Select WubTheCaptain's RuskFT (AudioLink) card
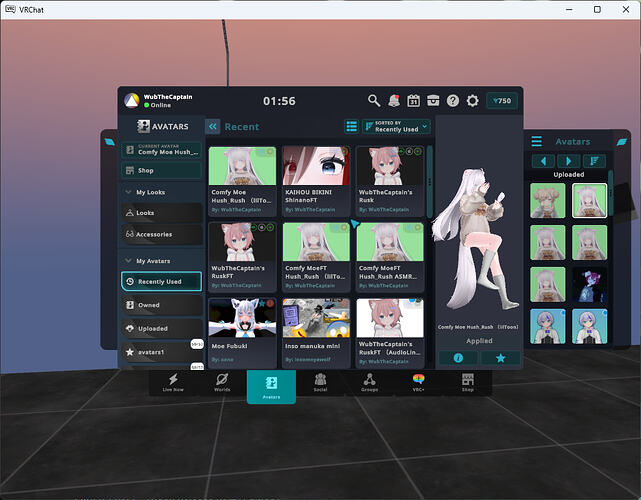The image size is (641, 500). (390, 333)
